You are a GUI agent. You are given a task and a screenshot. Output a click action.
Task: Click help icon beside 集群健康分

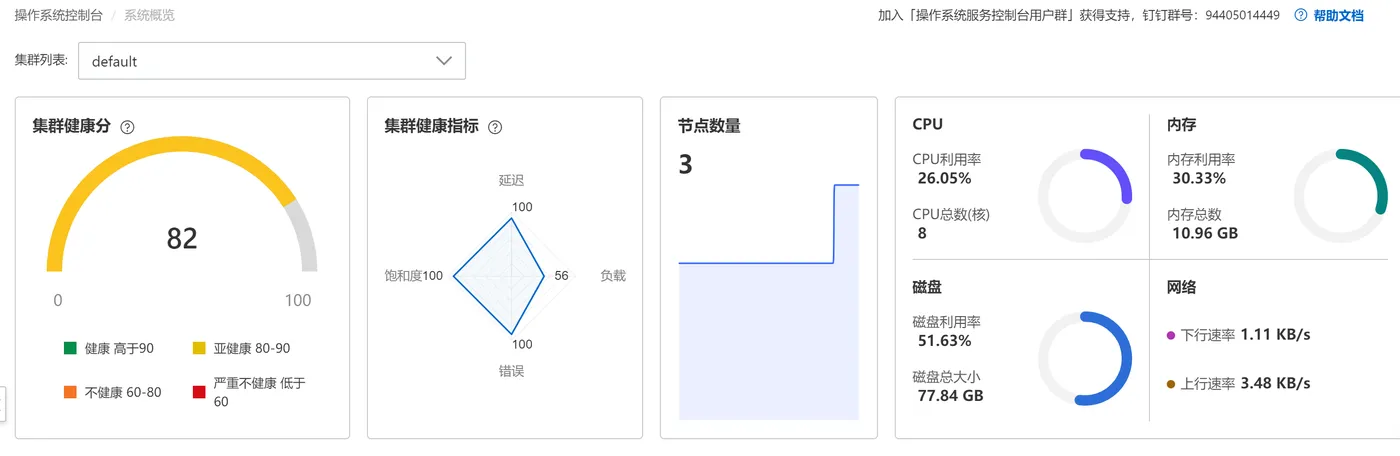127,127
